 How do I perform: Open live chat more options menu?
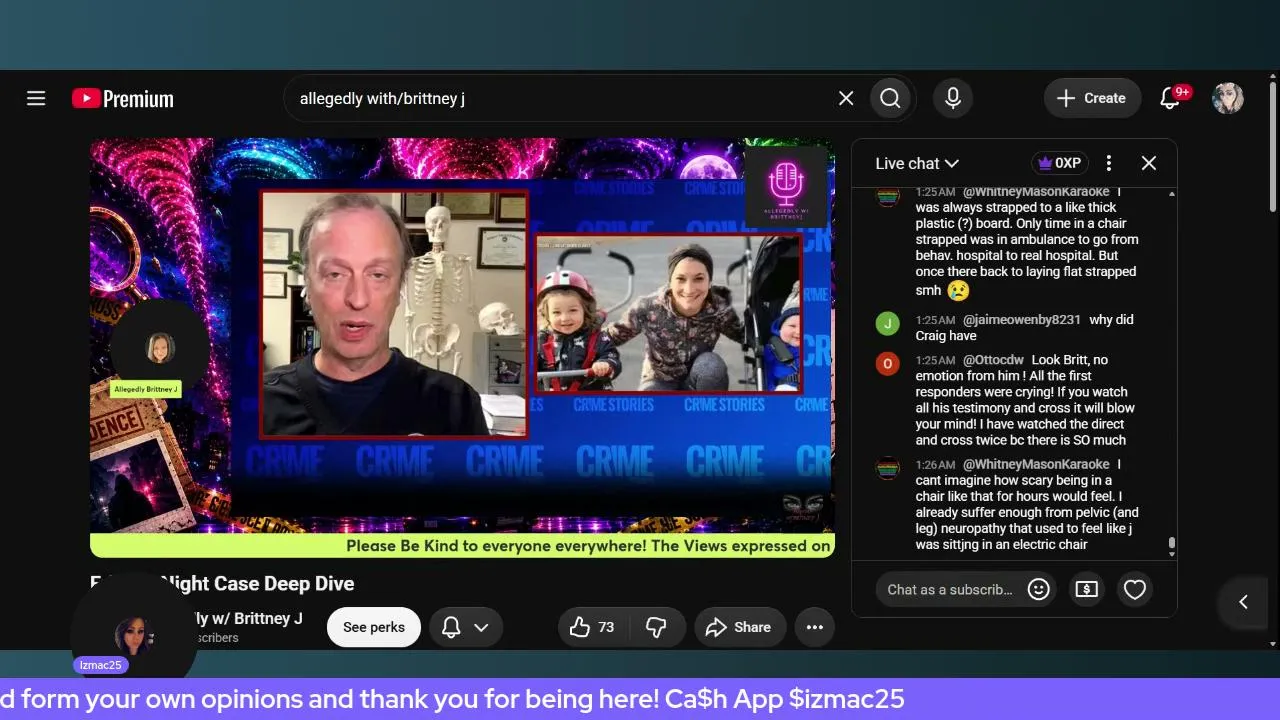tap(1108, 163)
